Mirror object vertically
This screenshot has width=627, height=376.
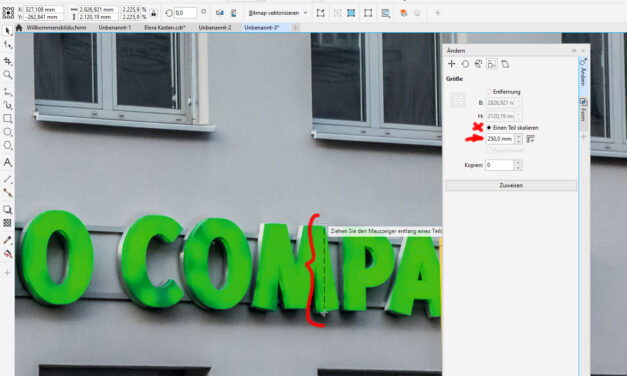pos(234,13)
